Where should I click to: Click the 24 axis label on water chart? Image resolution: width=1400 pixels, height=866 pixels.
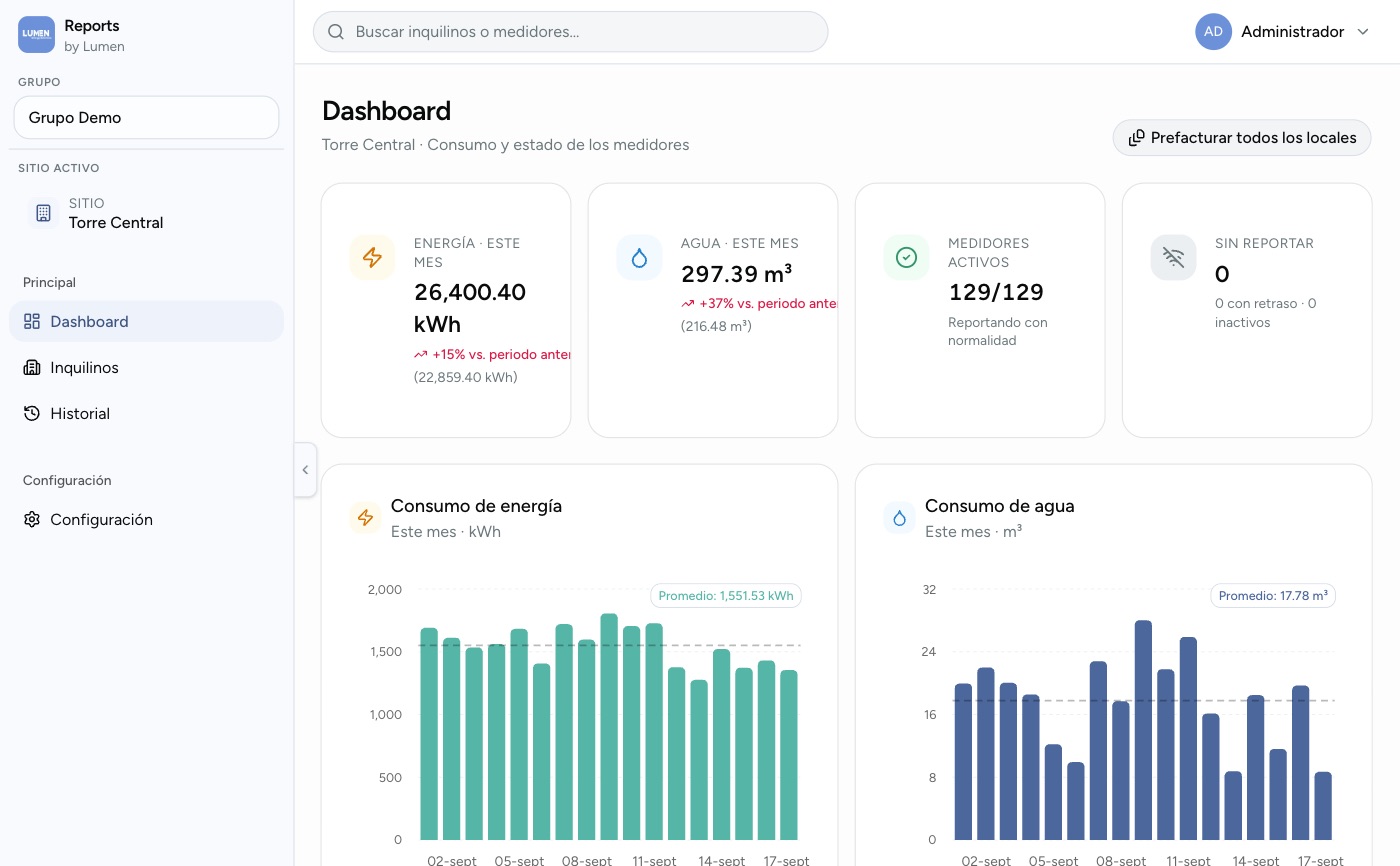click(x=930, y=652)
